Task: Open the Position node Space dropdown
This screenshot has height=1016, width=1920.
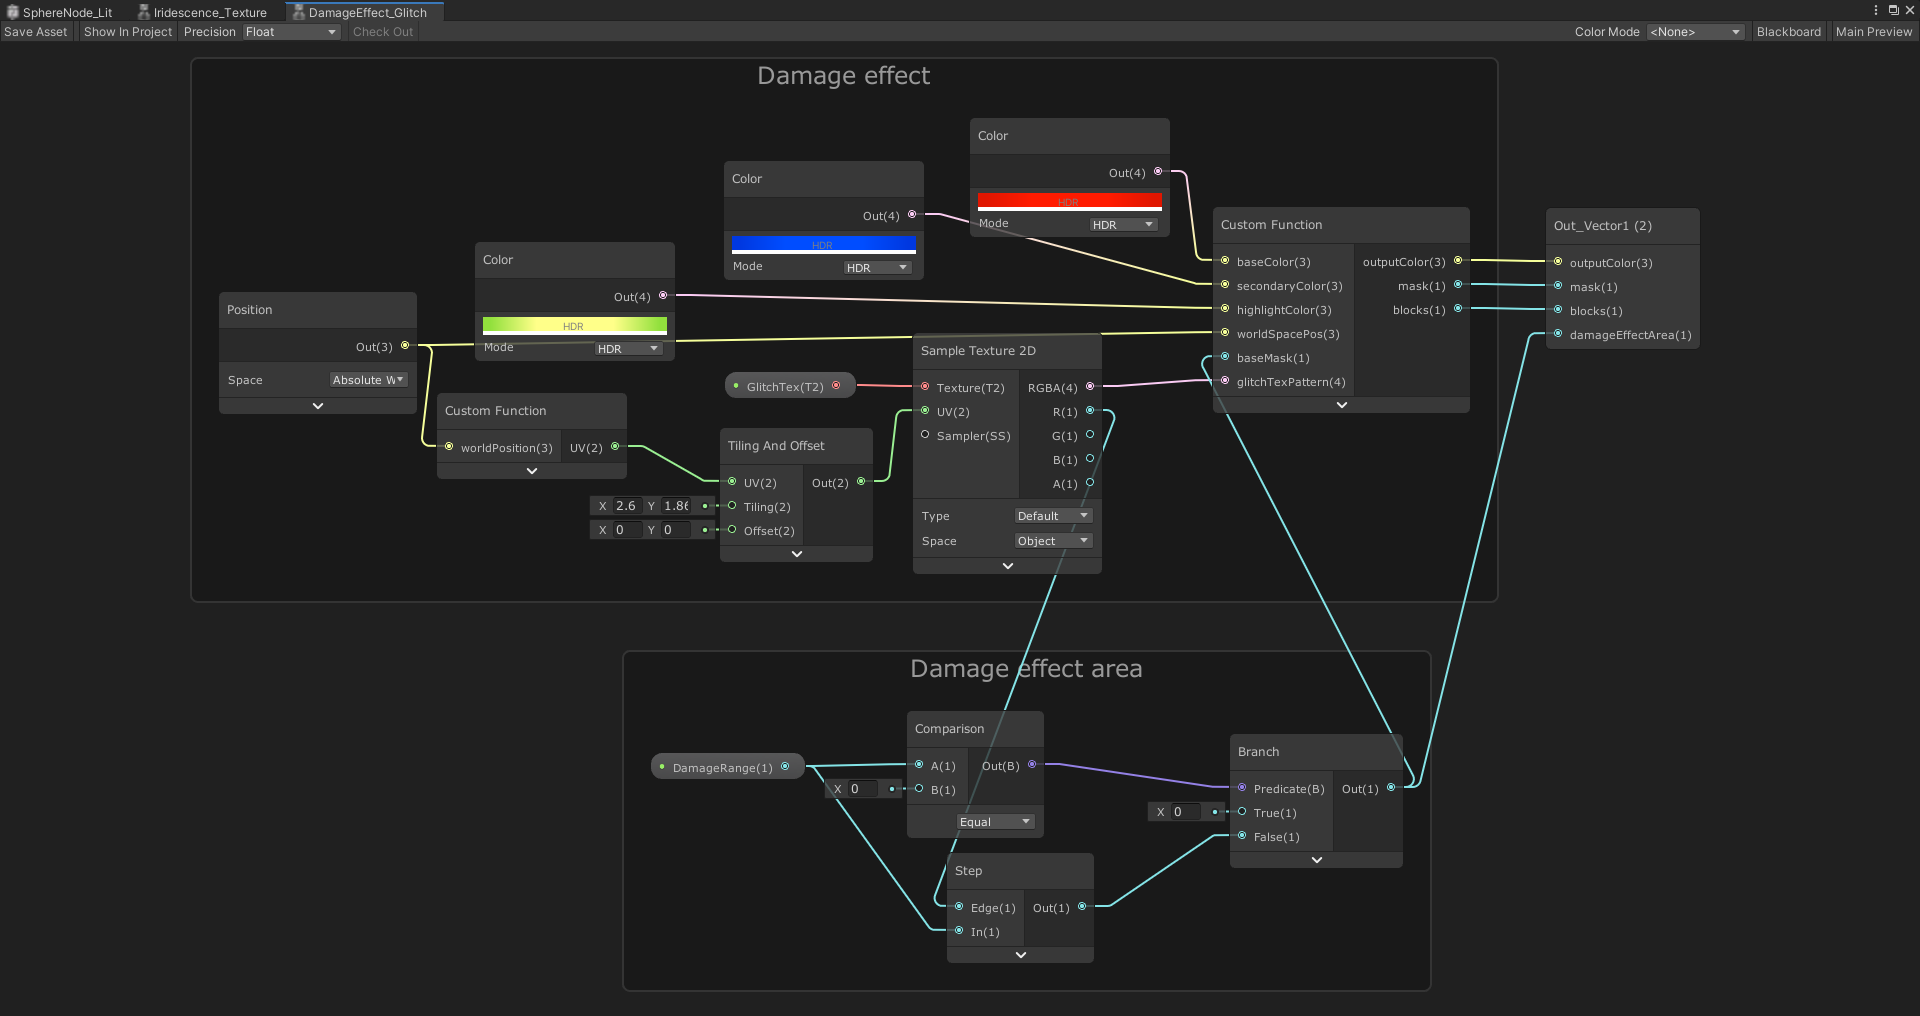Action: (x=368, y=380)
